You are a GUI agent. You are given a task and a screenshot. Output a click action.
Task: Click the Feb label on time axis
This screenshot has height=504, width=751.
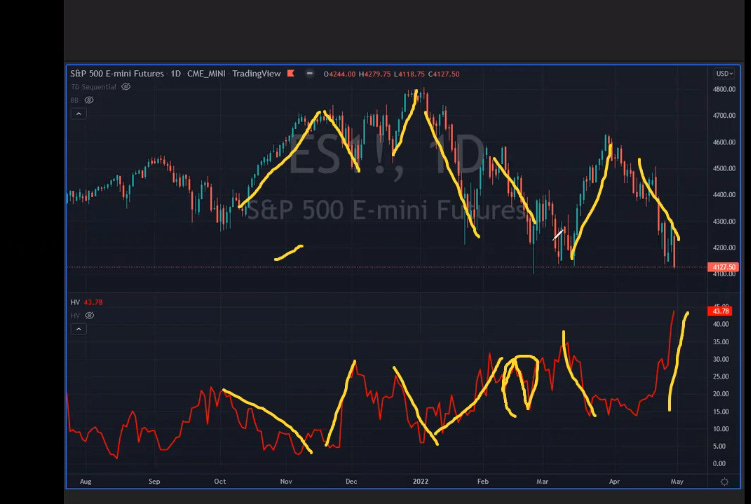[x=483, y=481]
